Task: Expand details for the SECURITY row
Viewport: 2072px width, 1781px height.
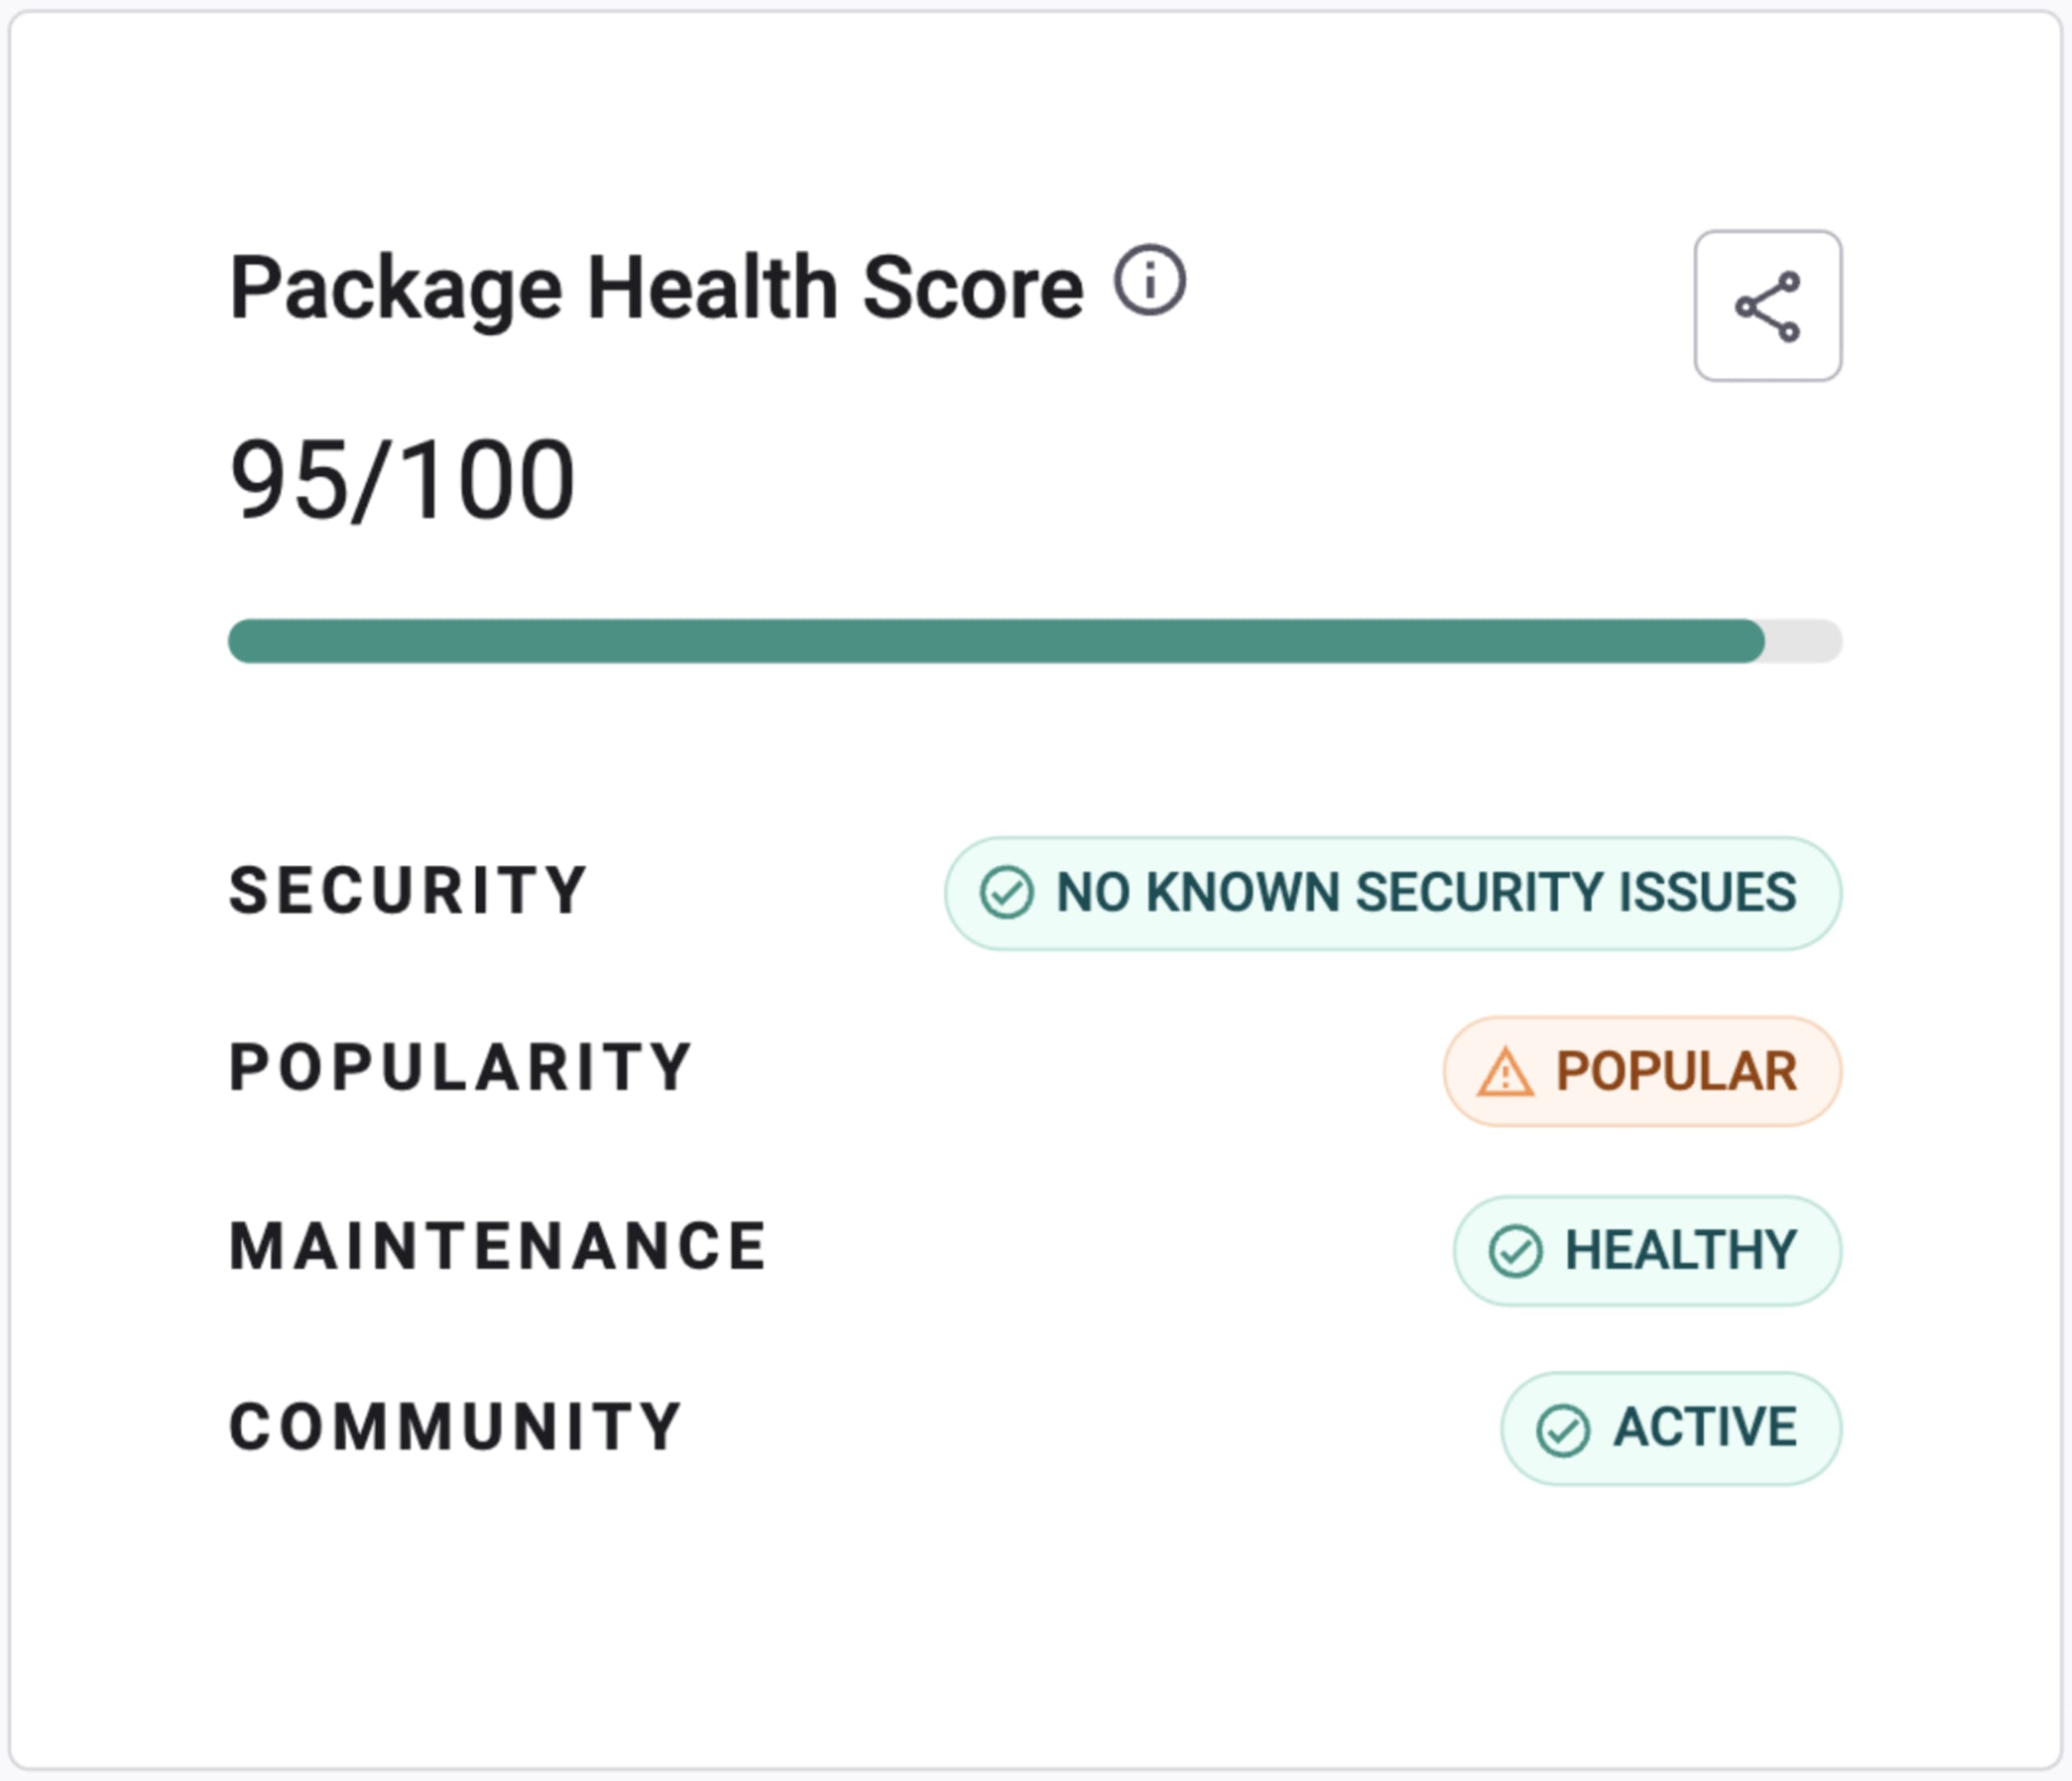Action: click(408, 890)
